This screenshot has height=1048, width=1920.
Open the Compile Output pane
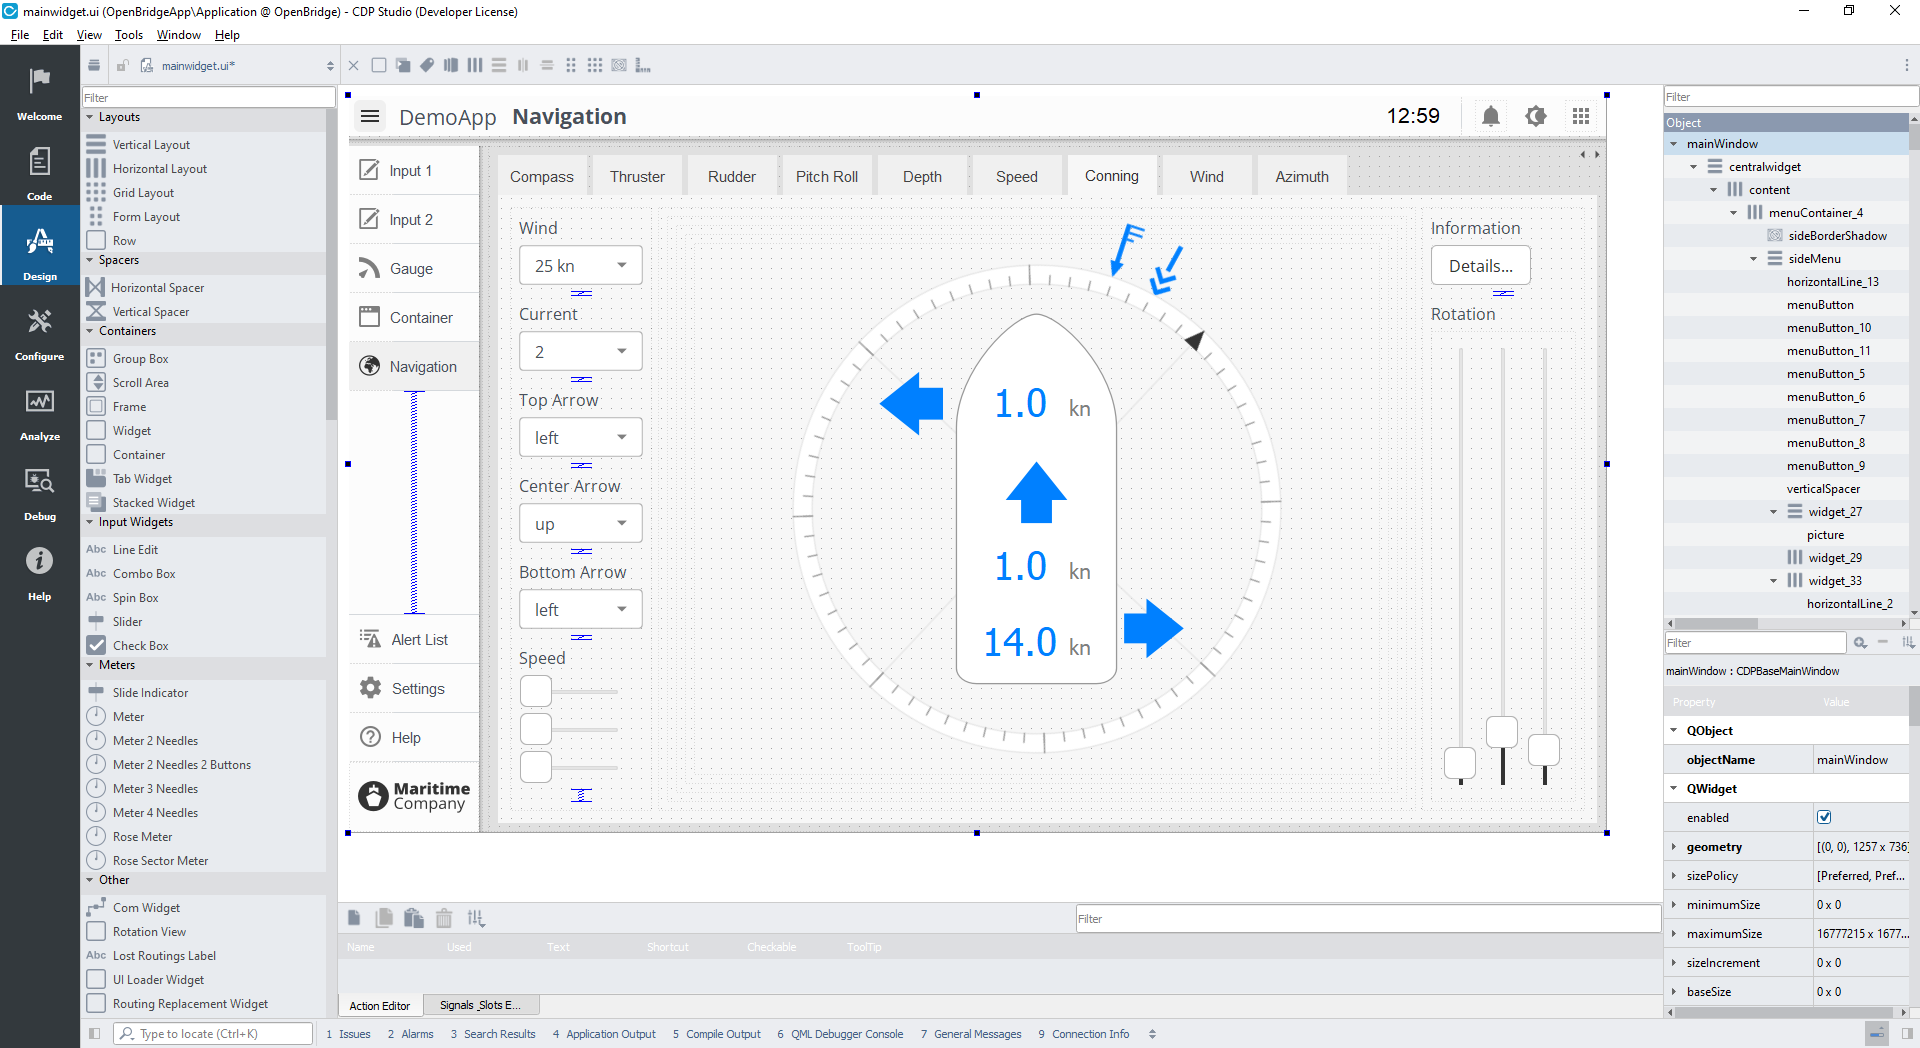click(x=724, y=1034)
